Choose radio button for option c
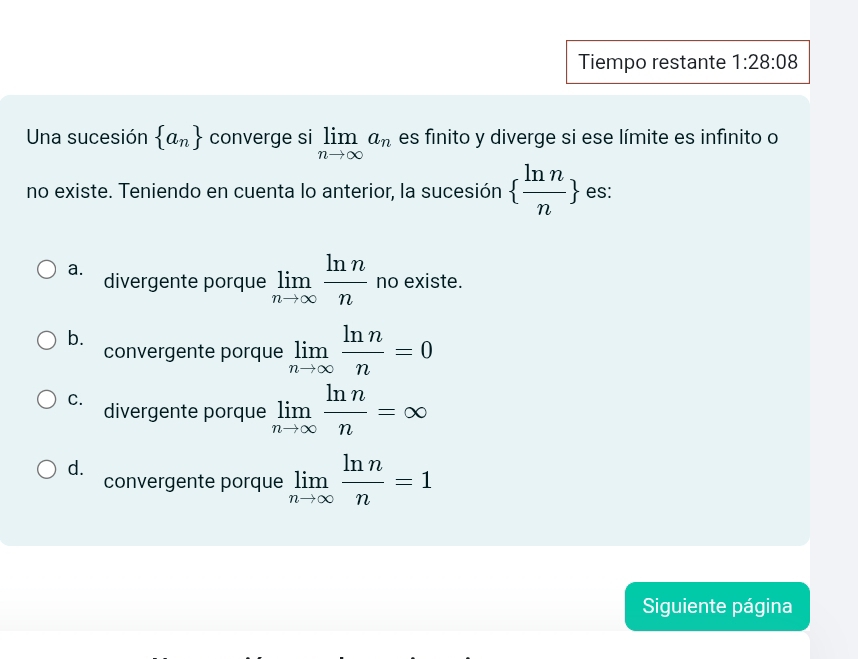This screenshot has height=659, width=858. point(47,400)
